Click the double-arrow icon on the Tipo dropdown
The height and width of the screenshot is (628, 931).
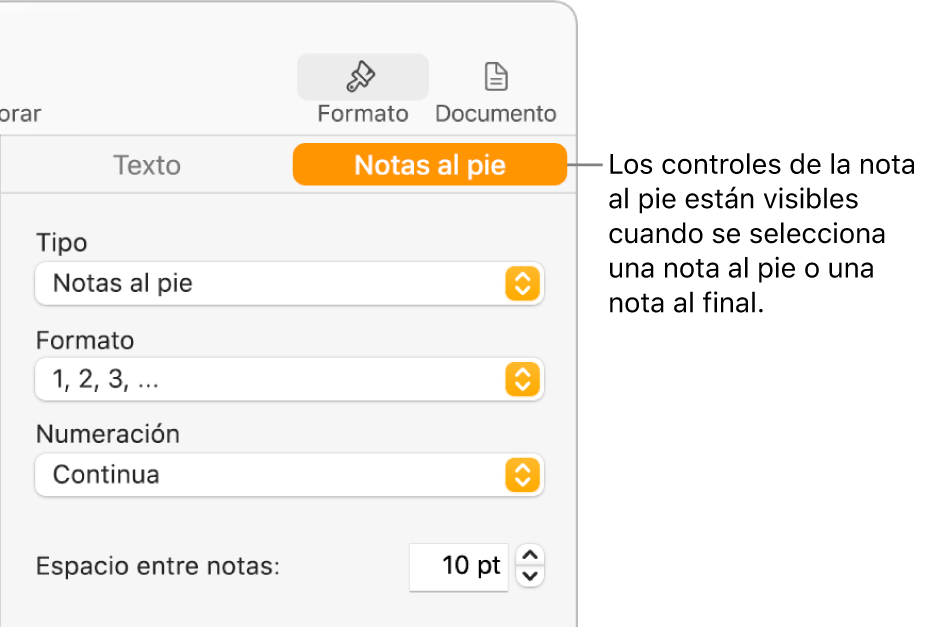pyautogui.click(x=523, y=284)
